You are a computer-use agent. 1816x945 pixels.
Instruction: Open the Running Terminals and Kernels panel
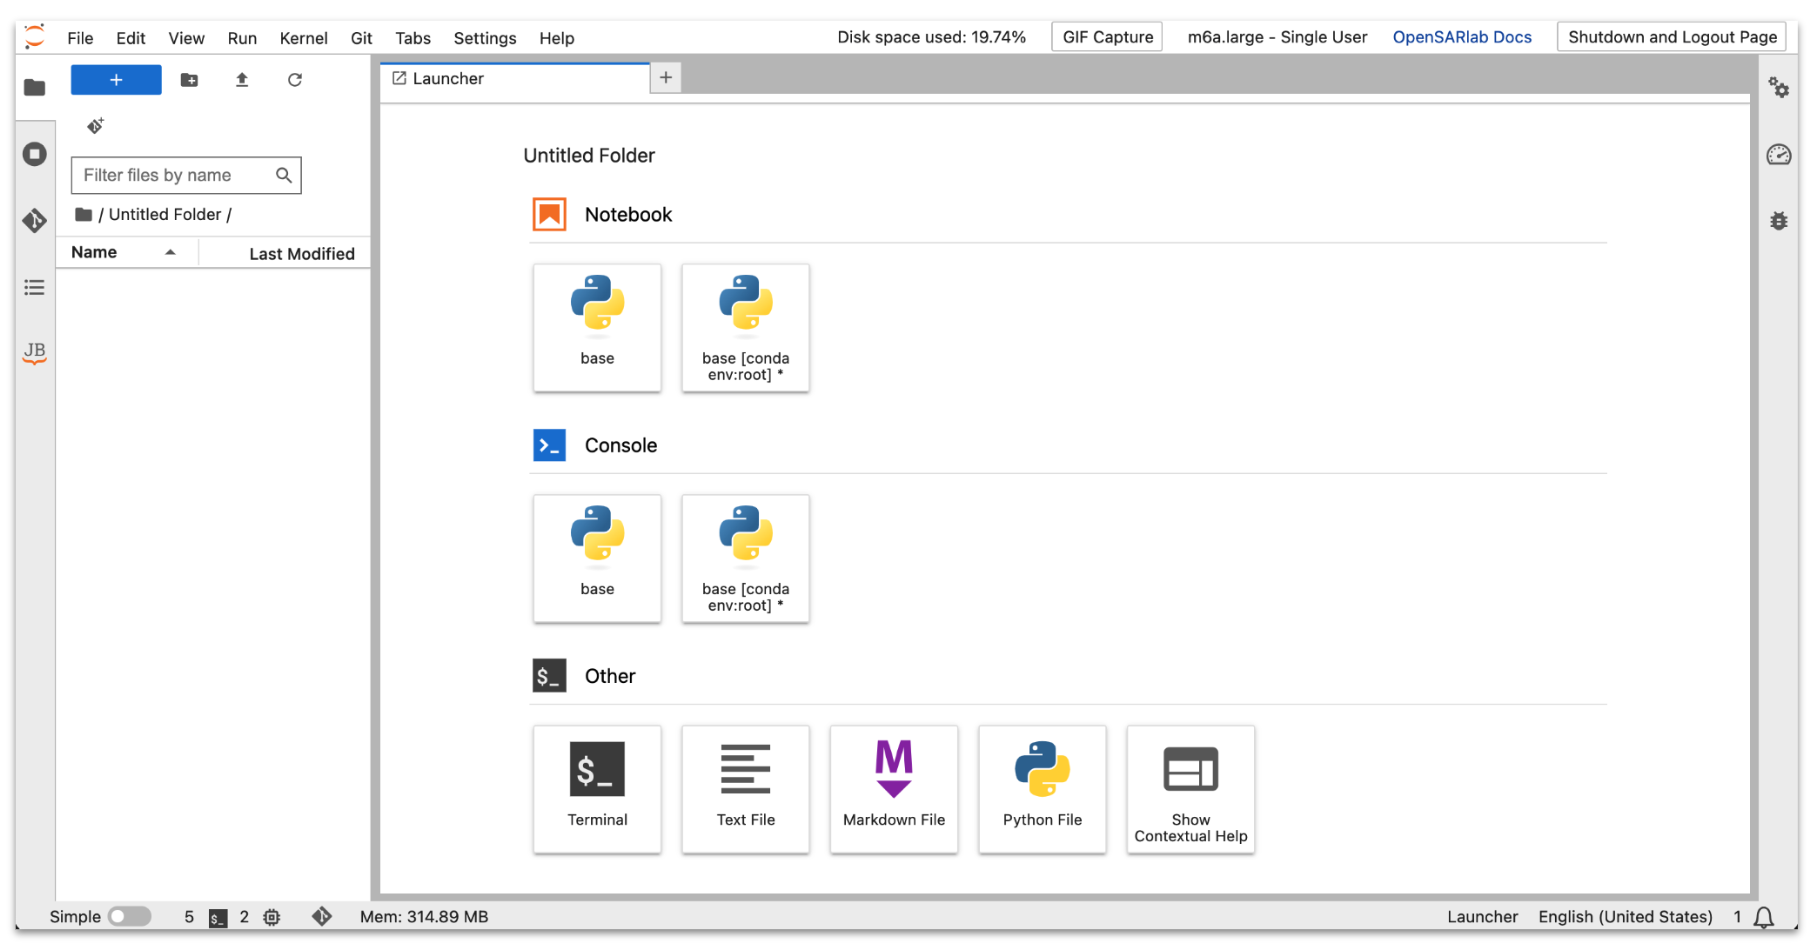[x=34, y=154]
